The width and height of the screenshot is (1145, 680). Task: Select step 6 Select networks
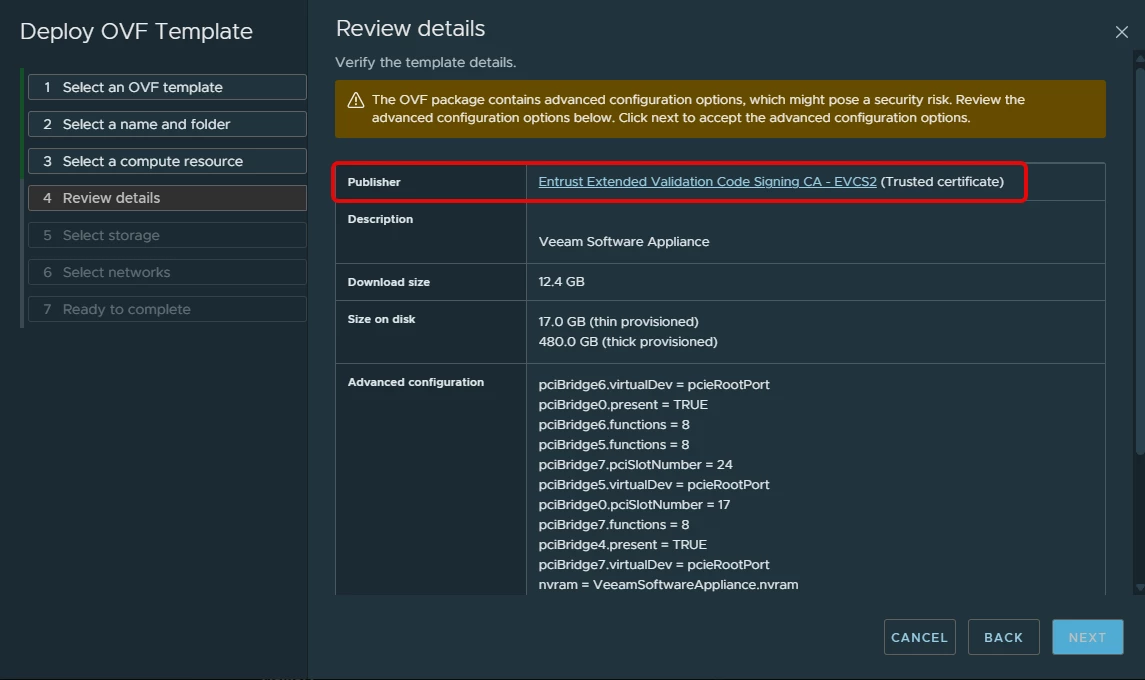coord(167,272)
